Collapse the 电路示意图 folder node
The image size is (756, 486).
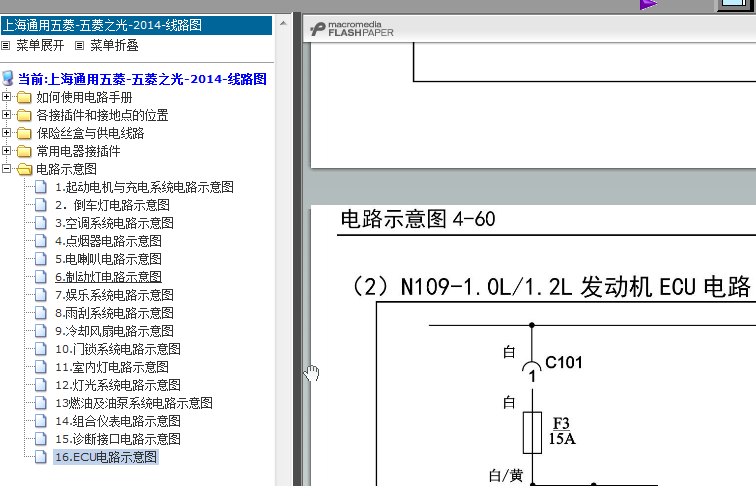pos(6,169)
